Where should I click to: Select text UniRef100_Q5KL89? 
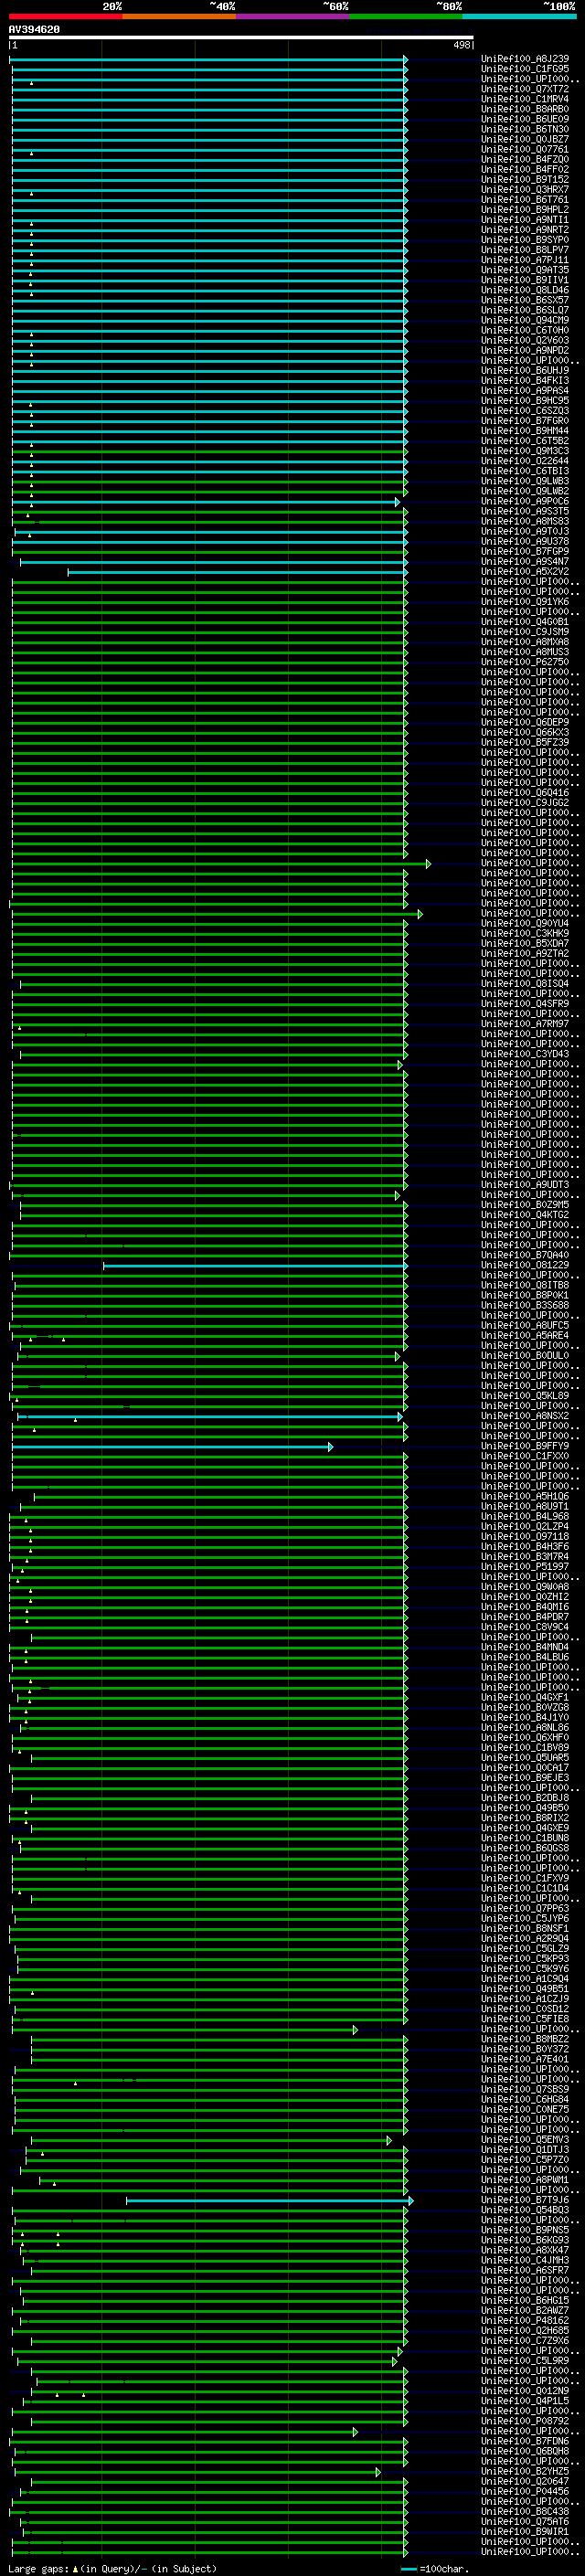(x=525, y=1396)
